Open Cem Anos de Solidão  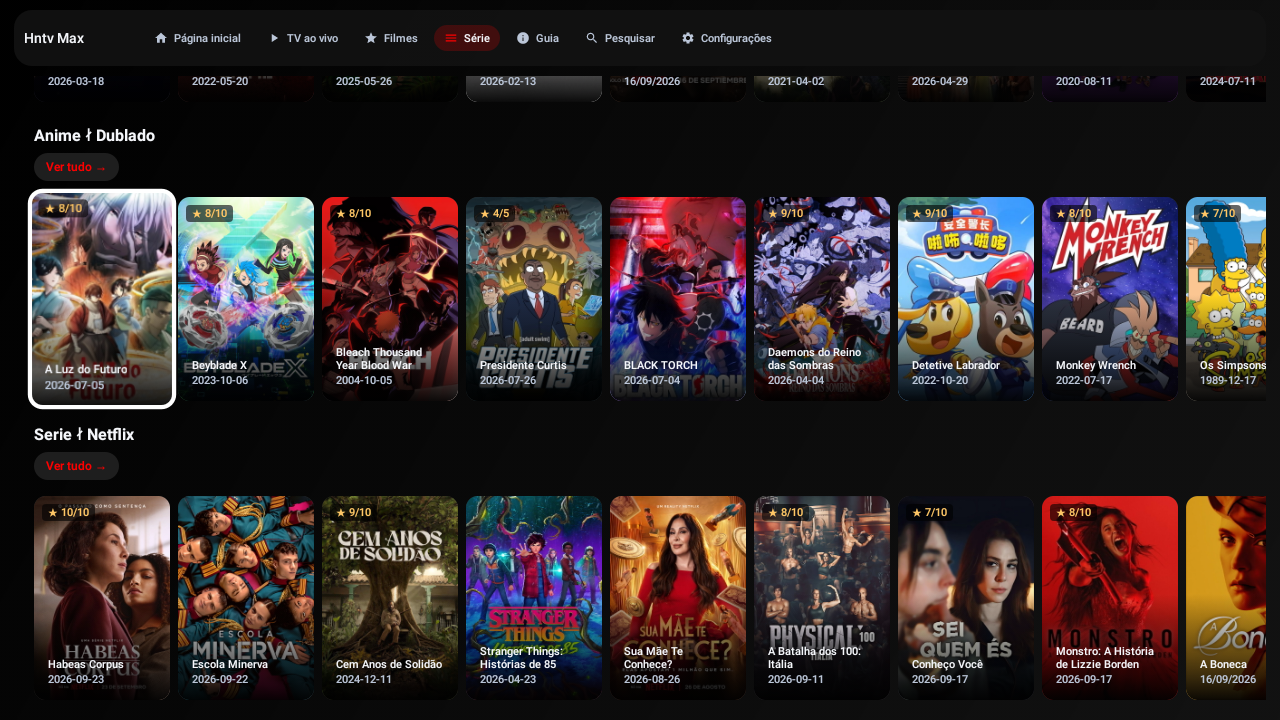point(390,598)
